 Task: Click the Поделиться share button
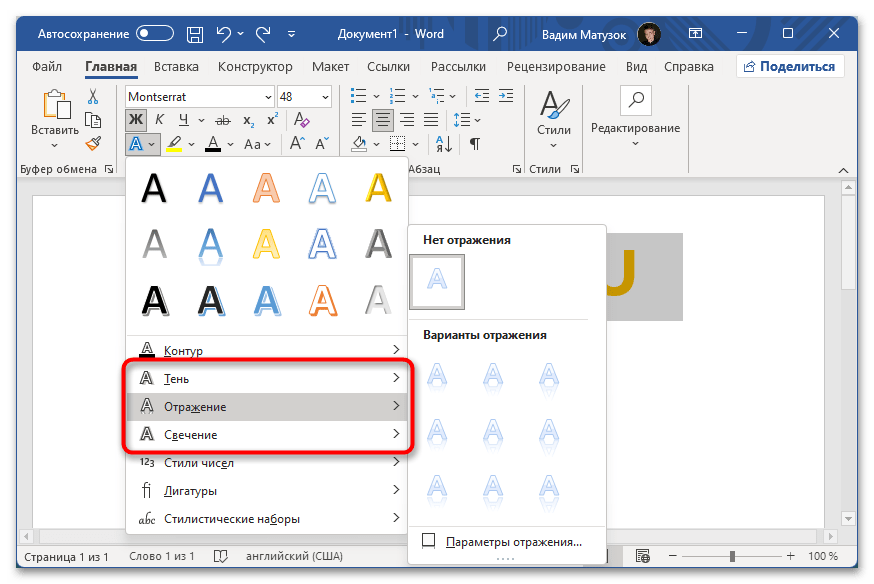(790, 67)
